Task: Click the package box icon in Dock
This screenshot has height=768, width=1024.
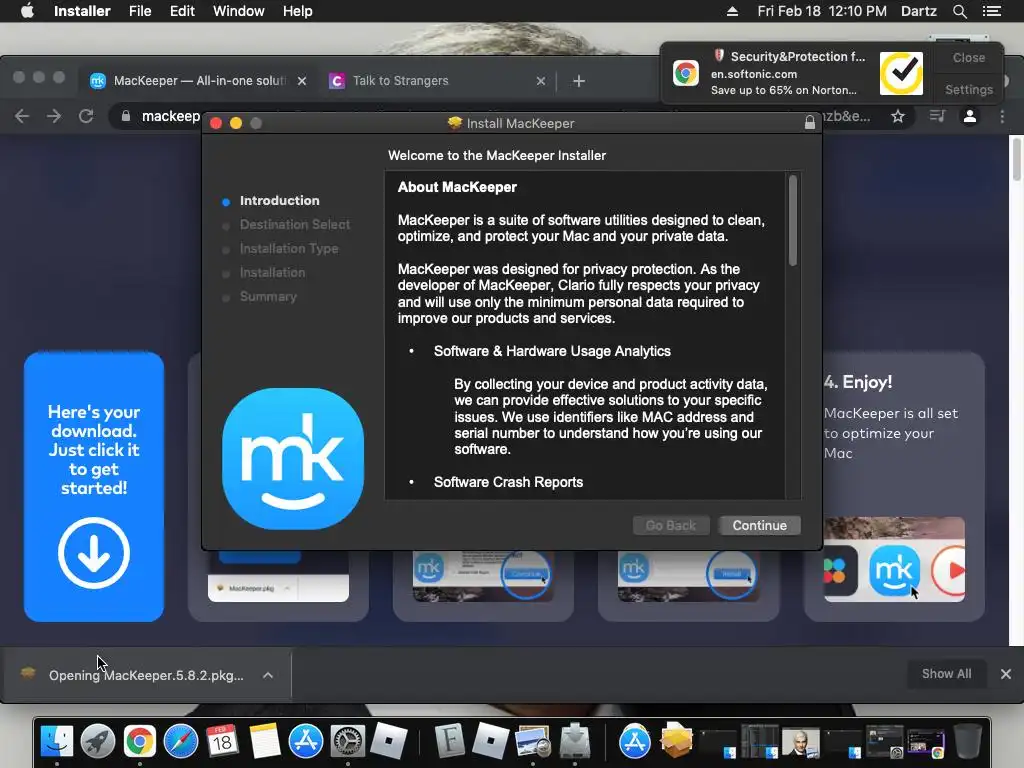Action: coord(677,741)
